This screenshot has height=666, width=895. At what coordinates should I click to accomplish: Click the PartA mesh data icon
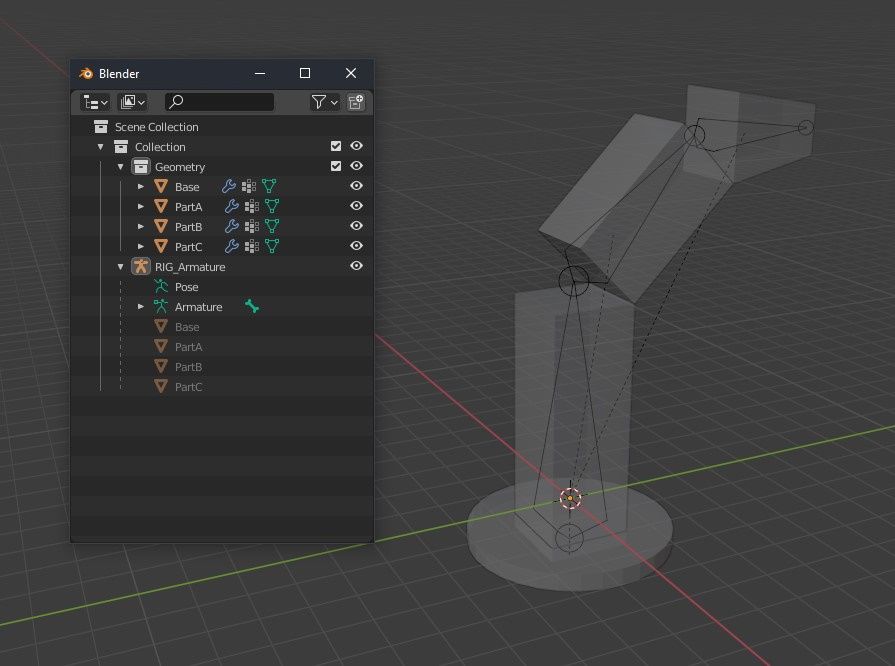tap(272, 206)
